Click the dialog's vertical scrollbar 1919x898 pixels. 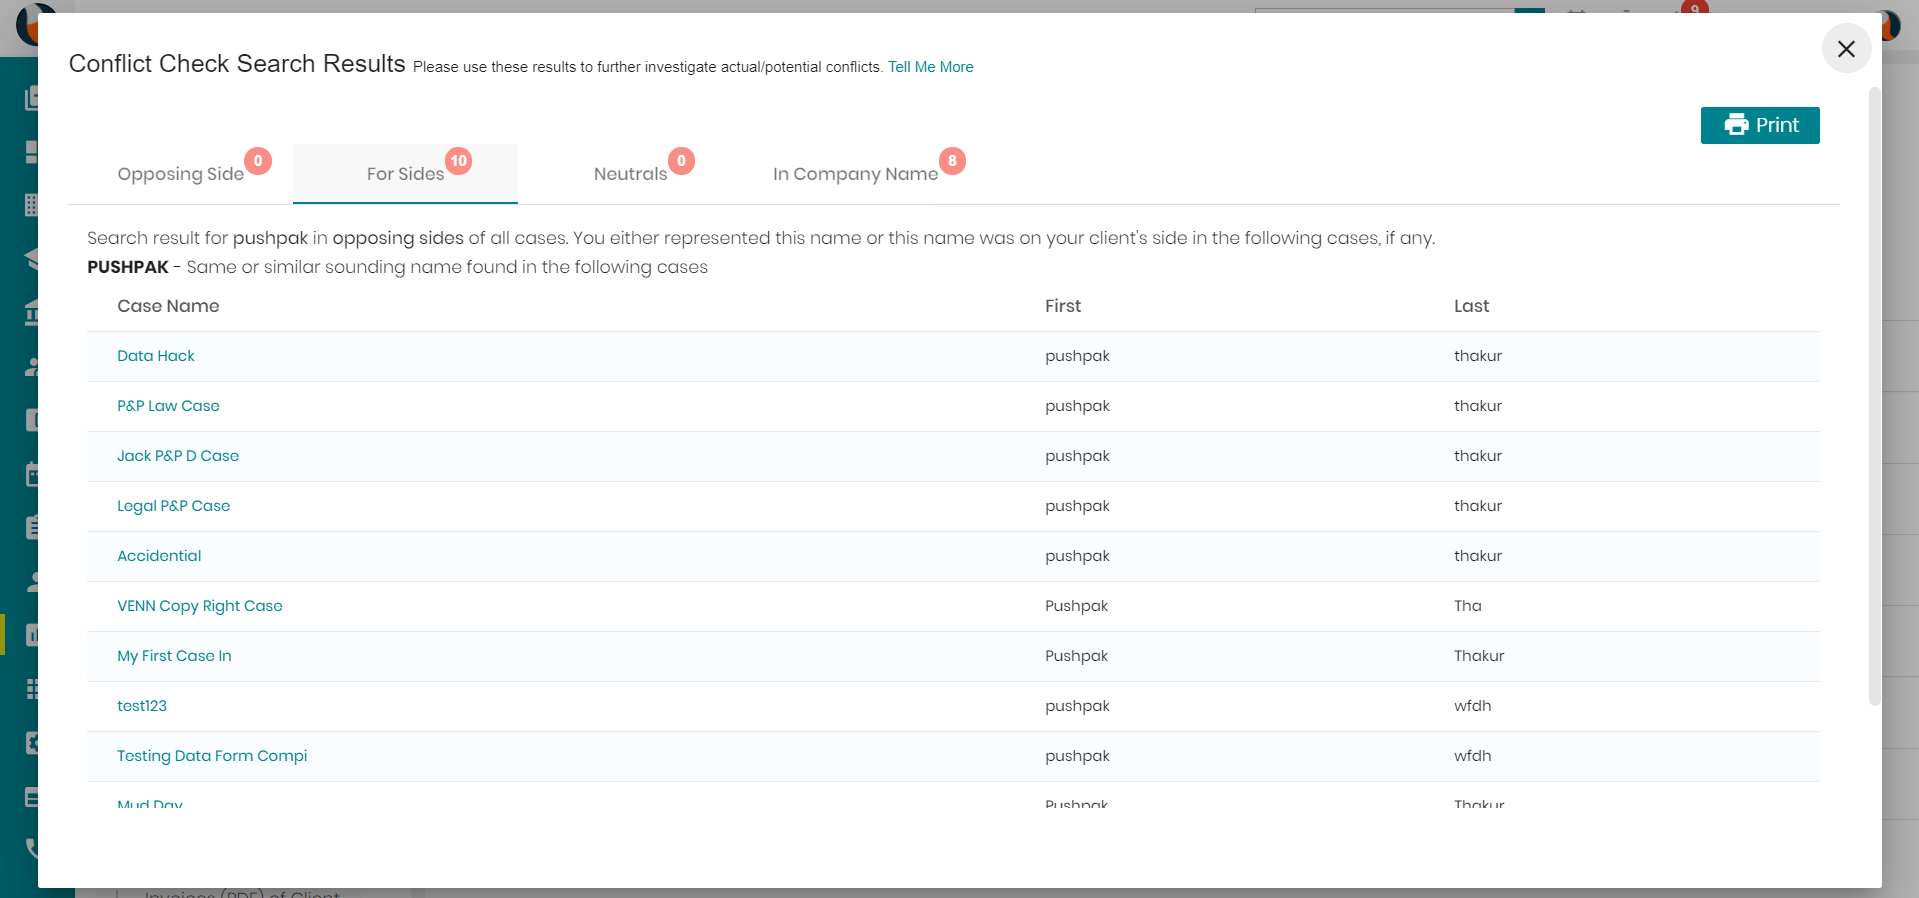tap(1875, 397)
